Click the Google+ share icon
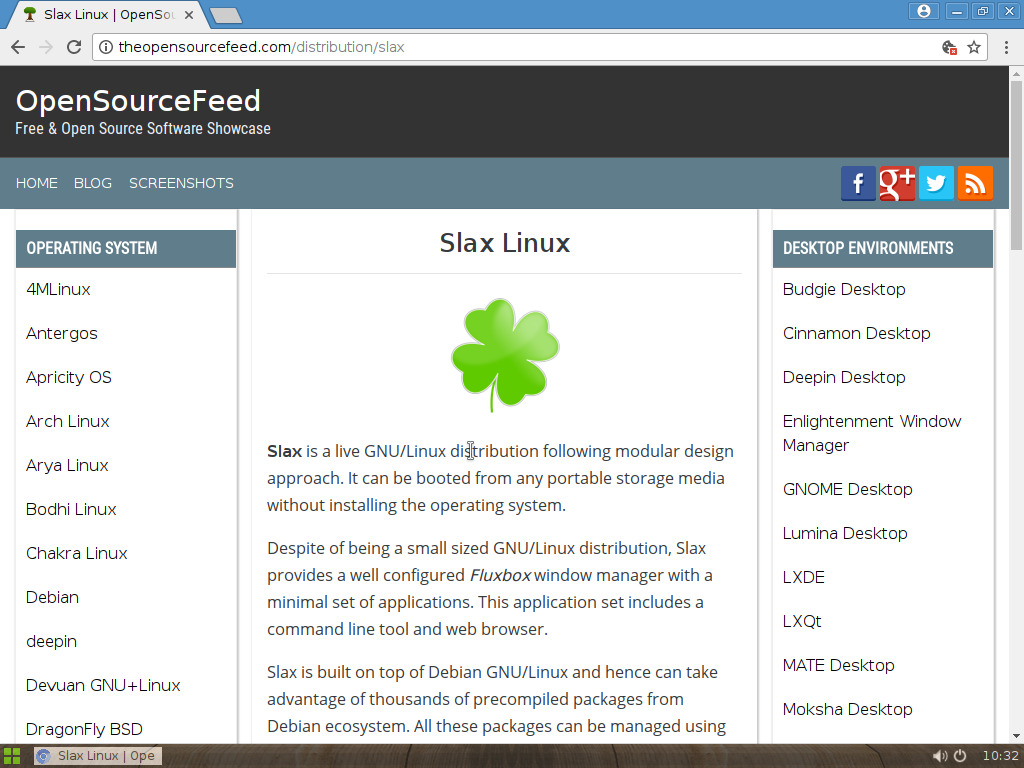1024x768 pixels. 896,183
